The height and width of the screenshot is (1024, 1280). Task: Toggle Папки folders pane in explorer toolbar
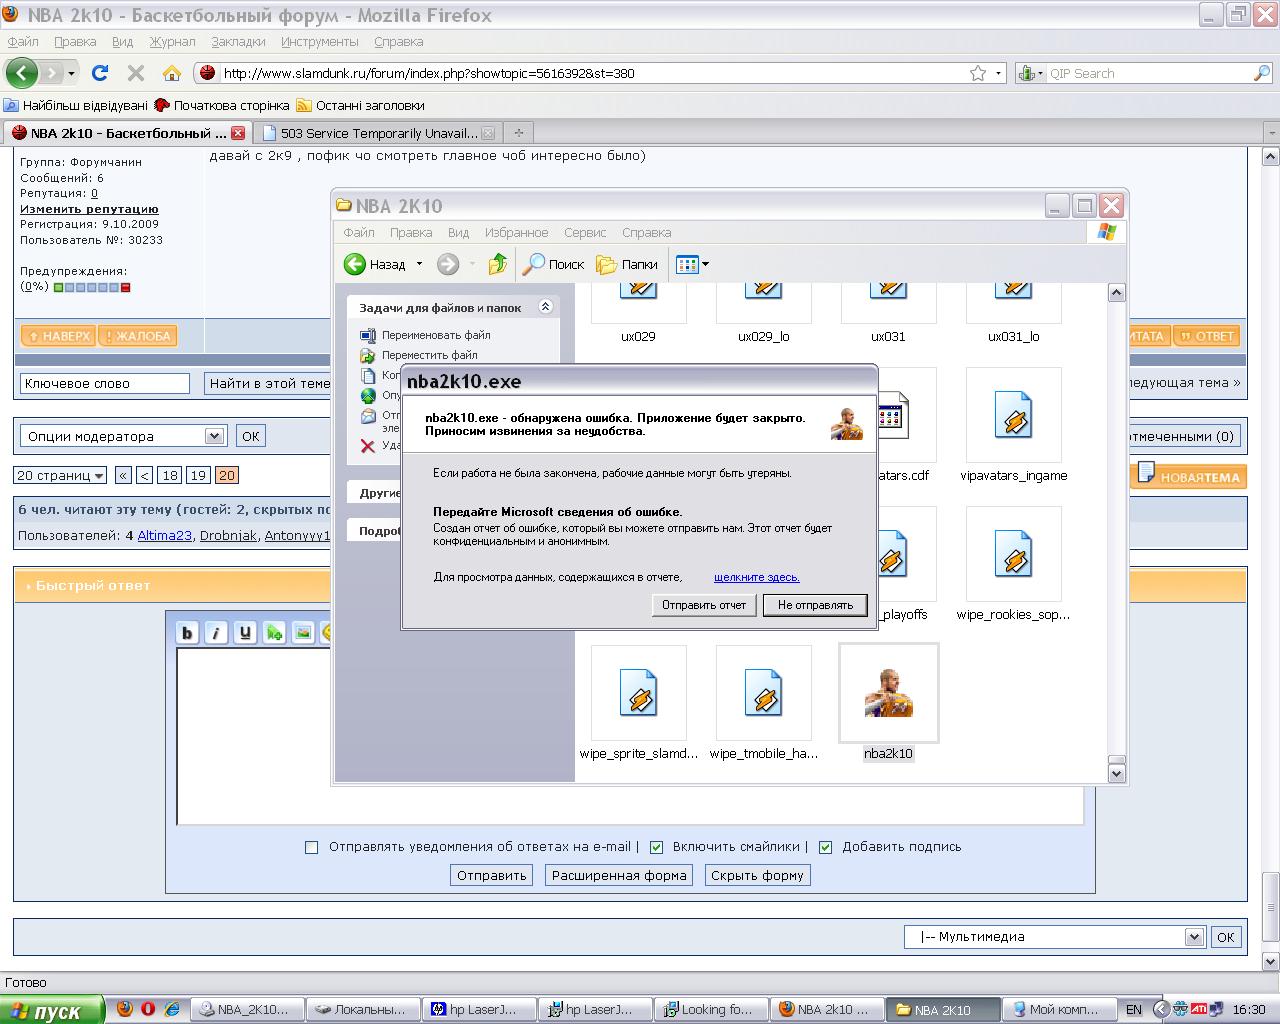[627, 264]
